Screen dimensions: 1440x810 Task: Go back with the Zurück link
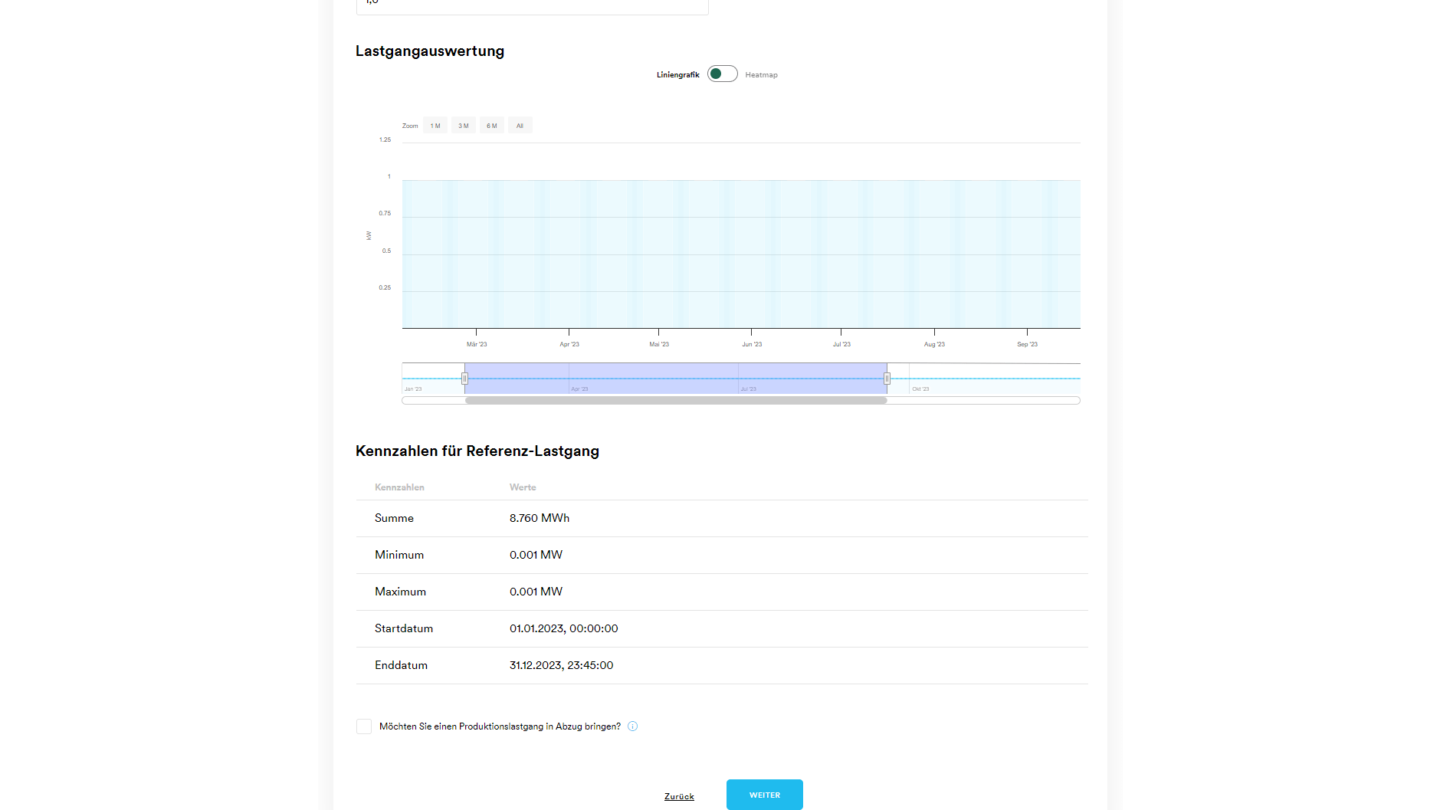point(679,796)
